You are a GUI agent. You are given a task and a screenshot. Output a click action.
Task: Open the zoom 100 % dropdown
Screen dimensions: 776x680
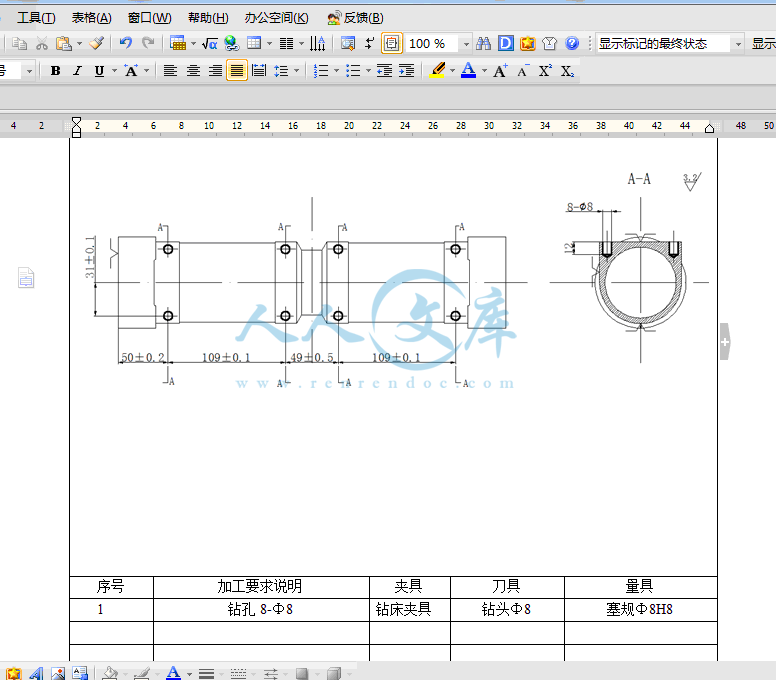[466, 45]
